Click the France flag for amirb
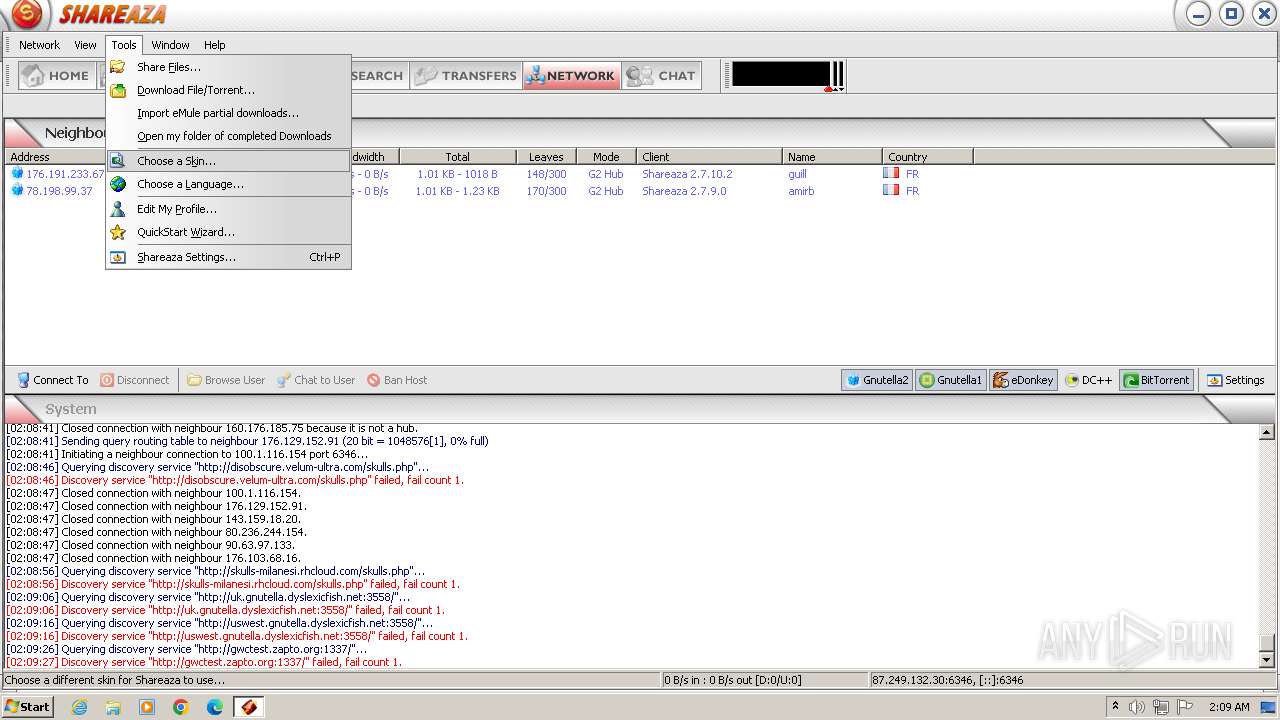 [x=891, y=190]
